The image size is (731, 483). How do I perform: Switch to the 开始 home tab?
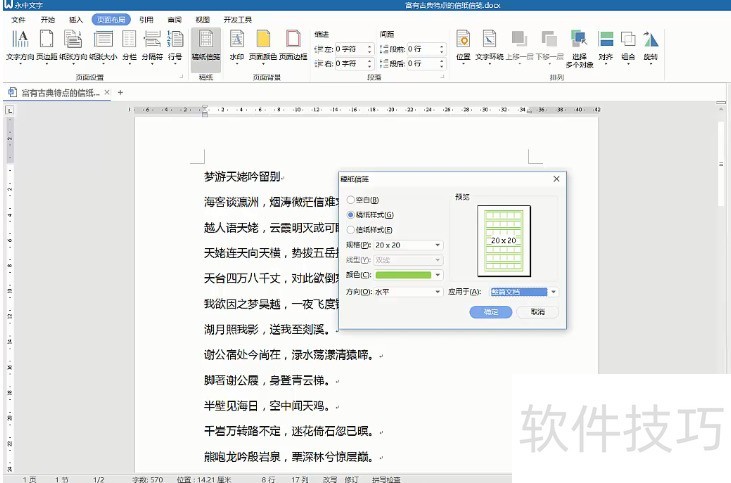pyautogui.click(x=48, y=20)
